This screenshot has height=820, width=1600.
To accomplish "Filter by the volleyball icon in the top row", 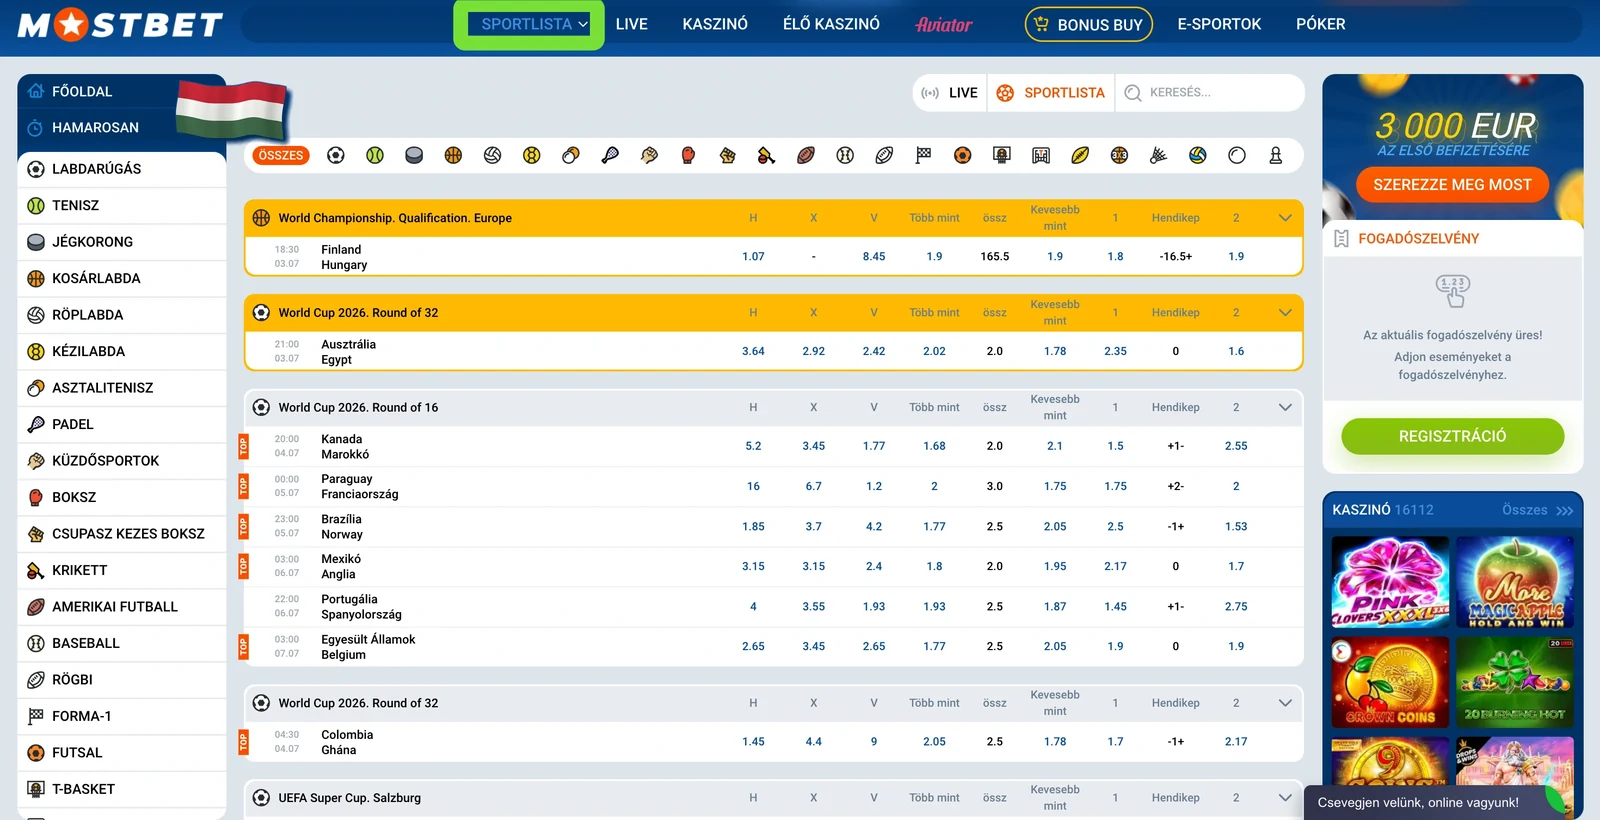I will point(492,155).
